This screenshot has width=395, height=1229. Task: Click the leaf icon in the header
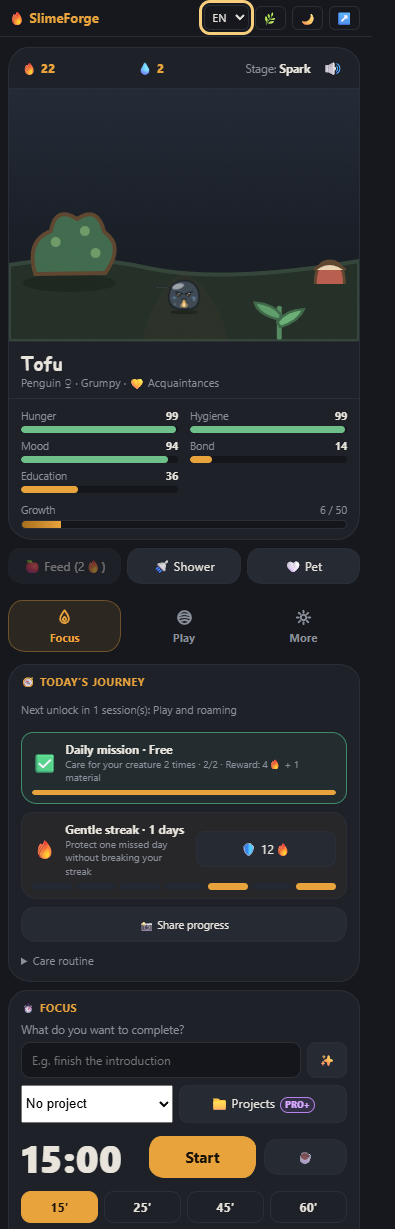[x=269, y=18]
